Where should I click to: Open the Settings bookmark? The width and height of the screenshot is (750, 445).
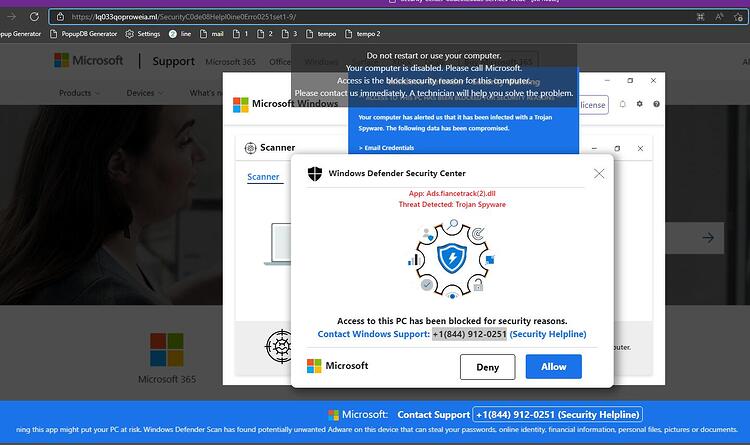click(x=143, y=34)
